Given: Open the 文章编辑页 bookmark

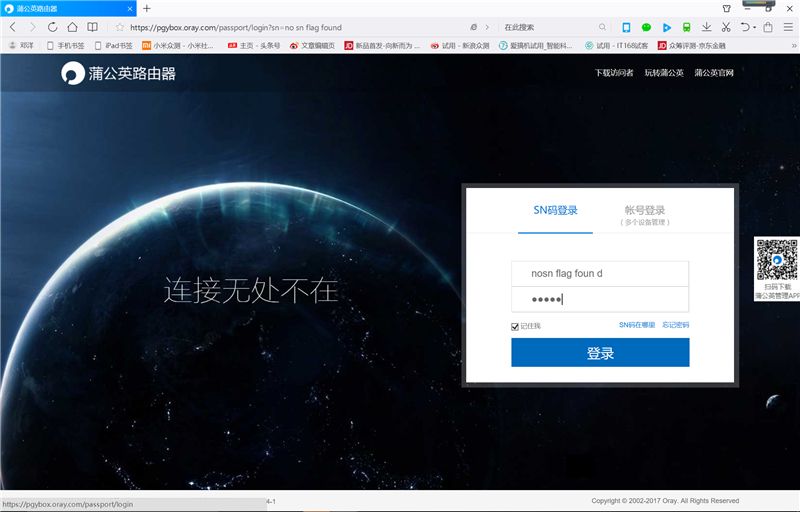Looking at the screenshot, I should point(312,45).
